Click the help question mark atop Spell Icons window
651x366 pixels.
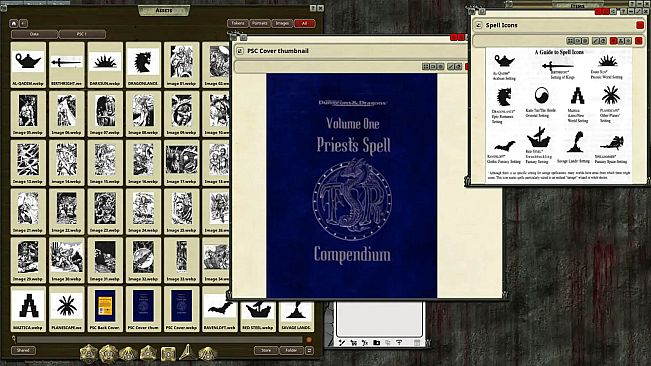pos(624,12)
